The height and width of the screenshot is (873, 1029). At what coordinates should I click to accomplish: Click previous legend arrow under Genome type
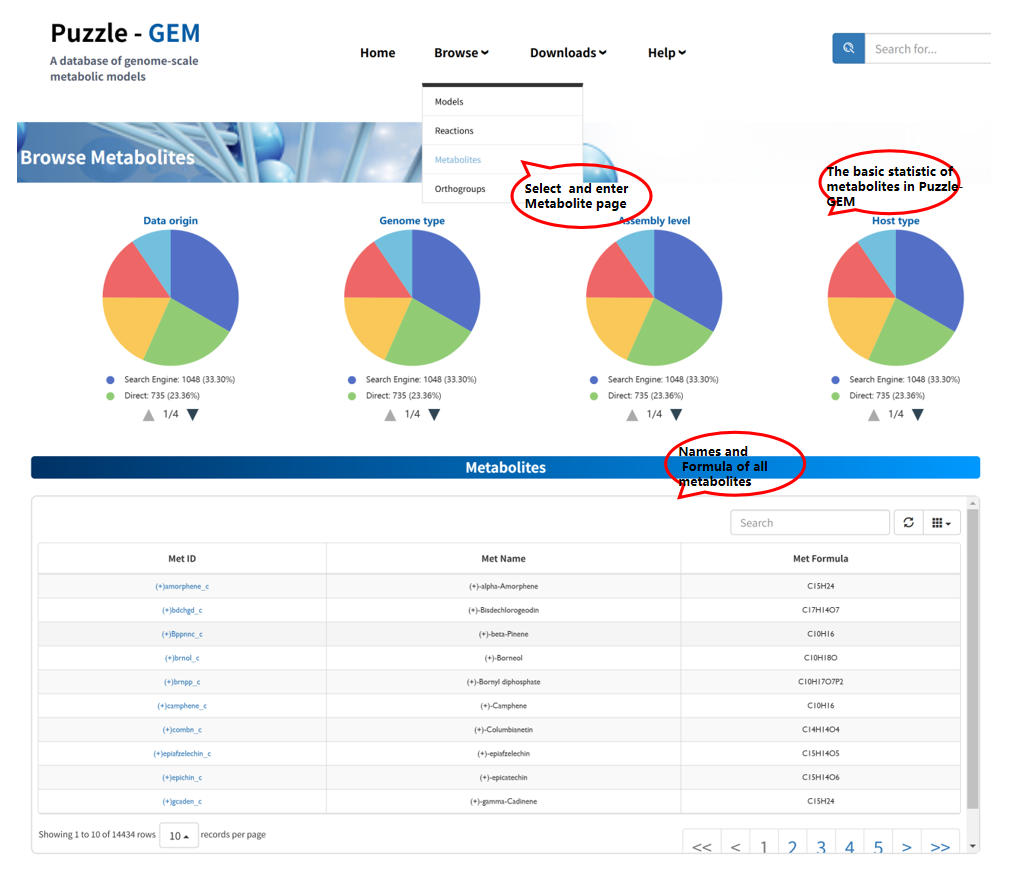(x=391, y=414)
